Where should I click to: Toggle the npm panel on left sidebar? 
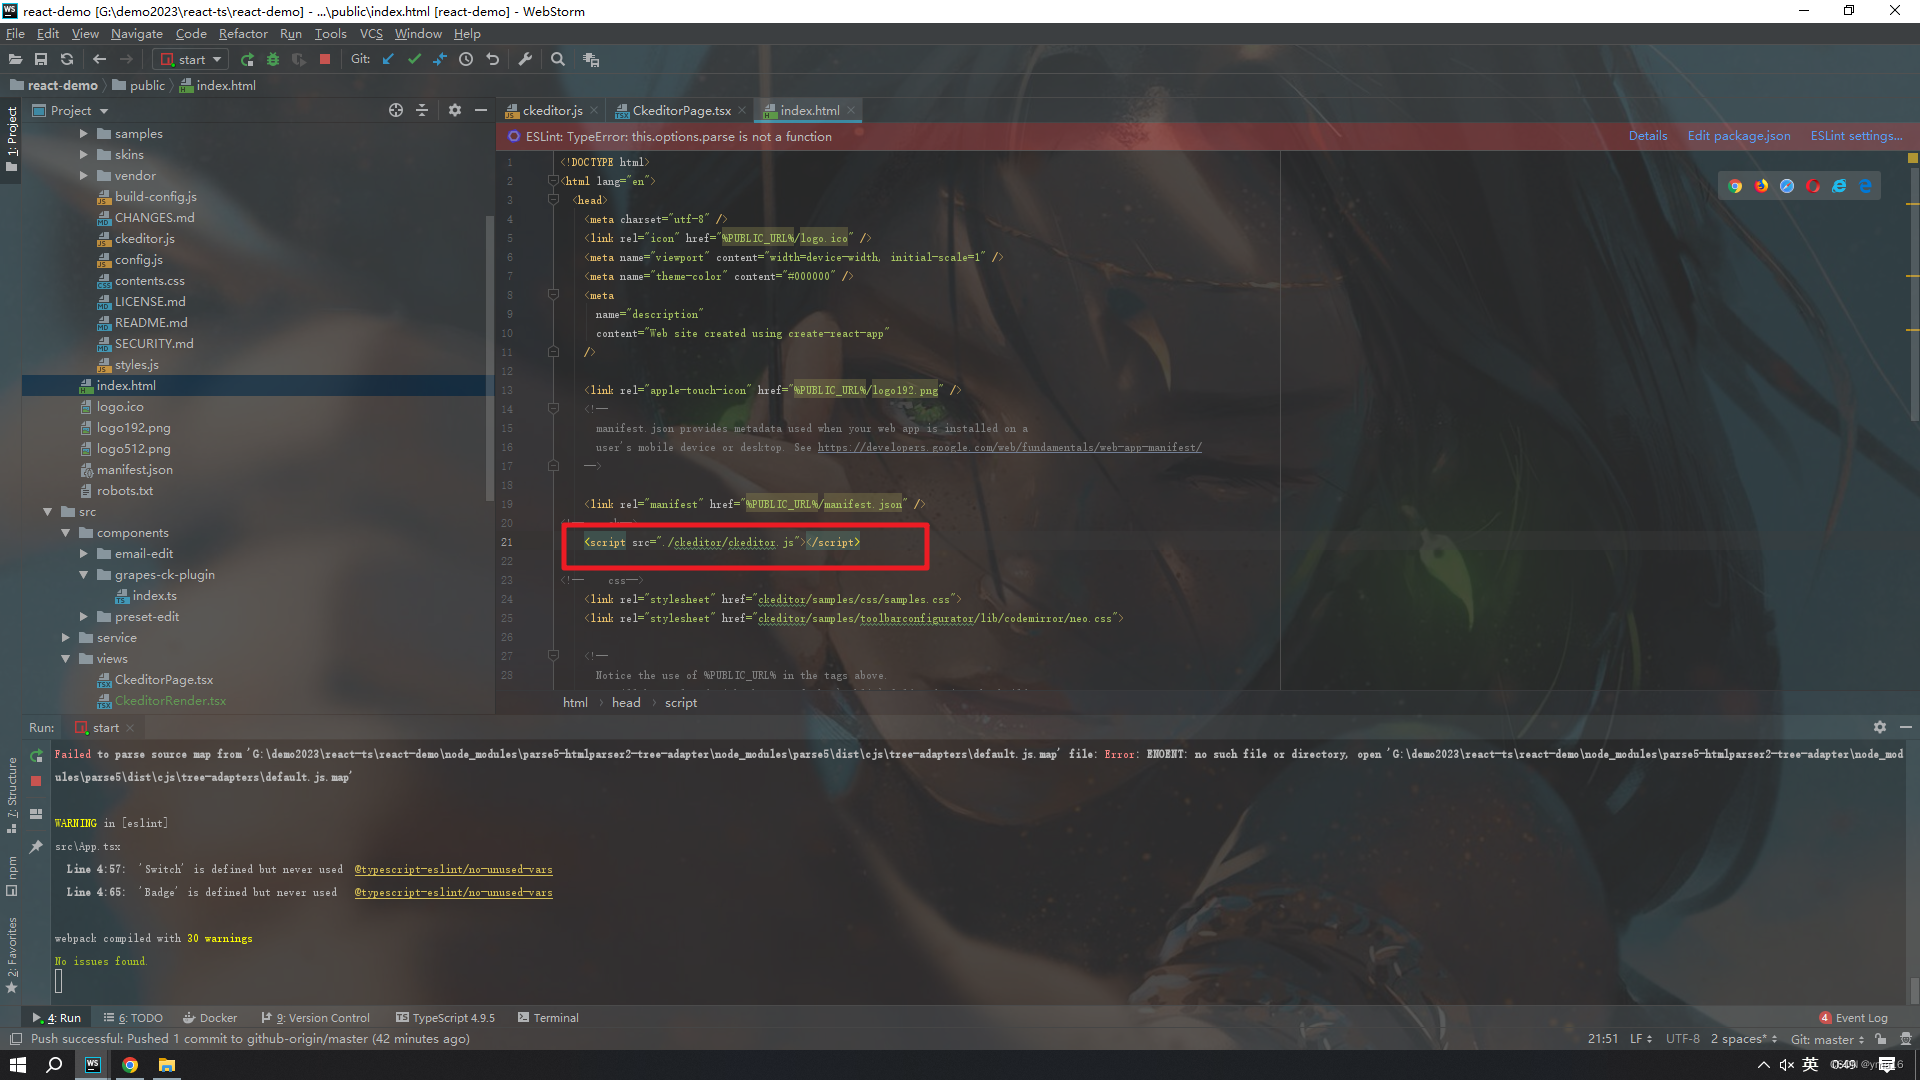[9, 882]
